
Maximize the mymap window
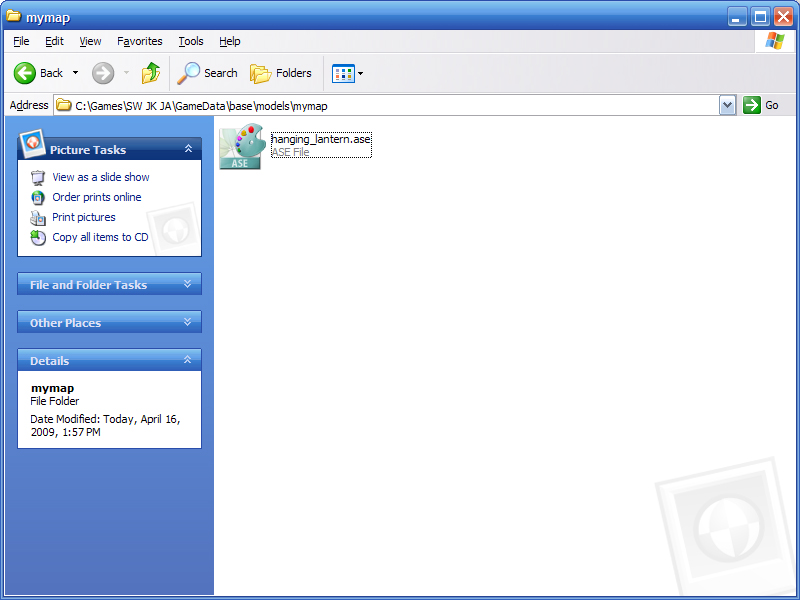click(760, 17)
